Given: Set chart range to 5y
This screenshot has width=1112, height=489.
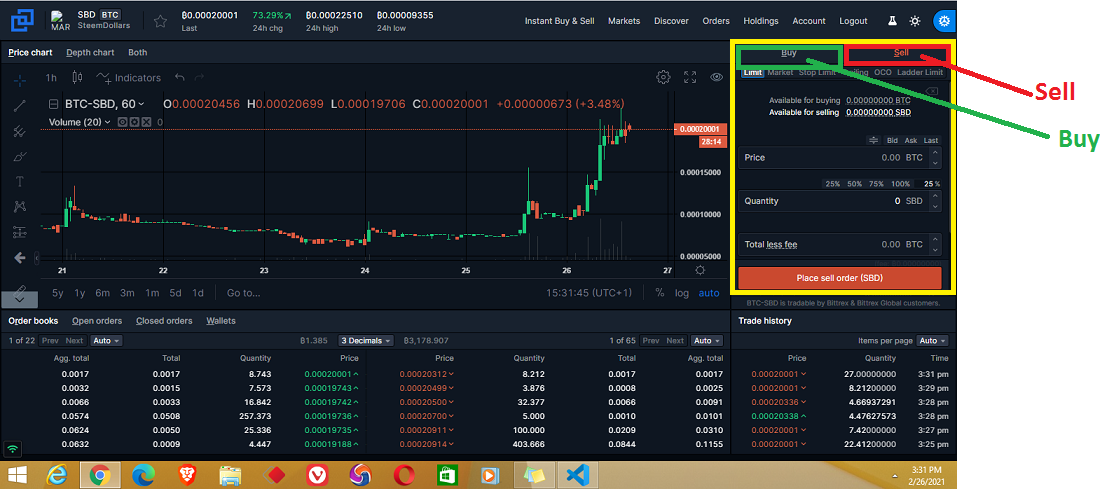Looking at the screenshot, I should point(57,293).
